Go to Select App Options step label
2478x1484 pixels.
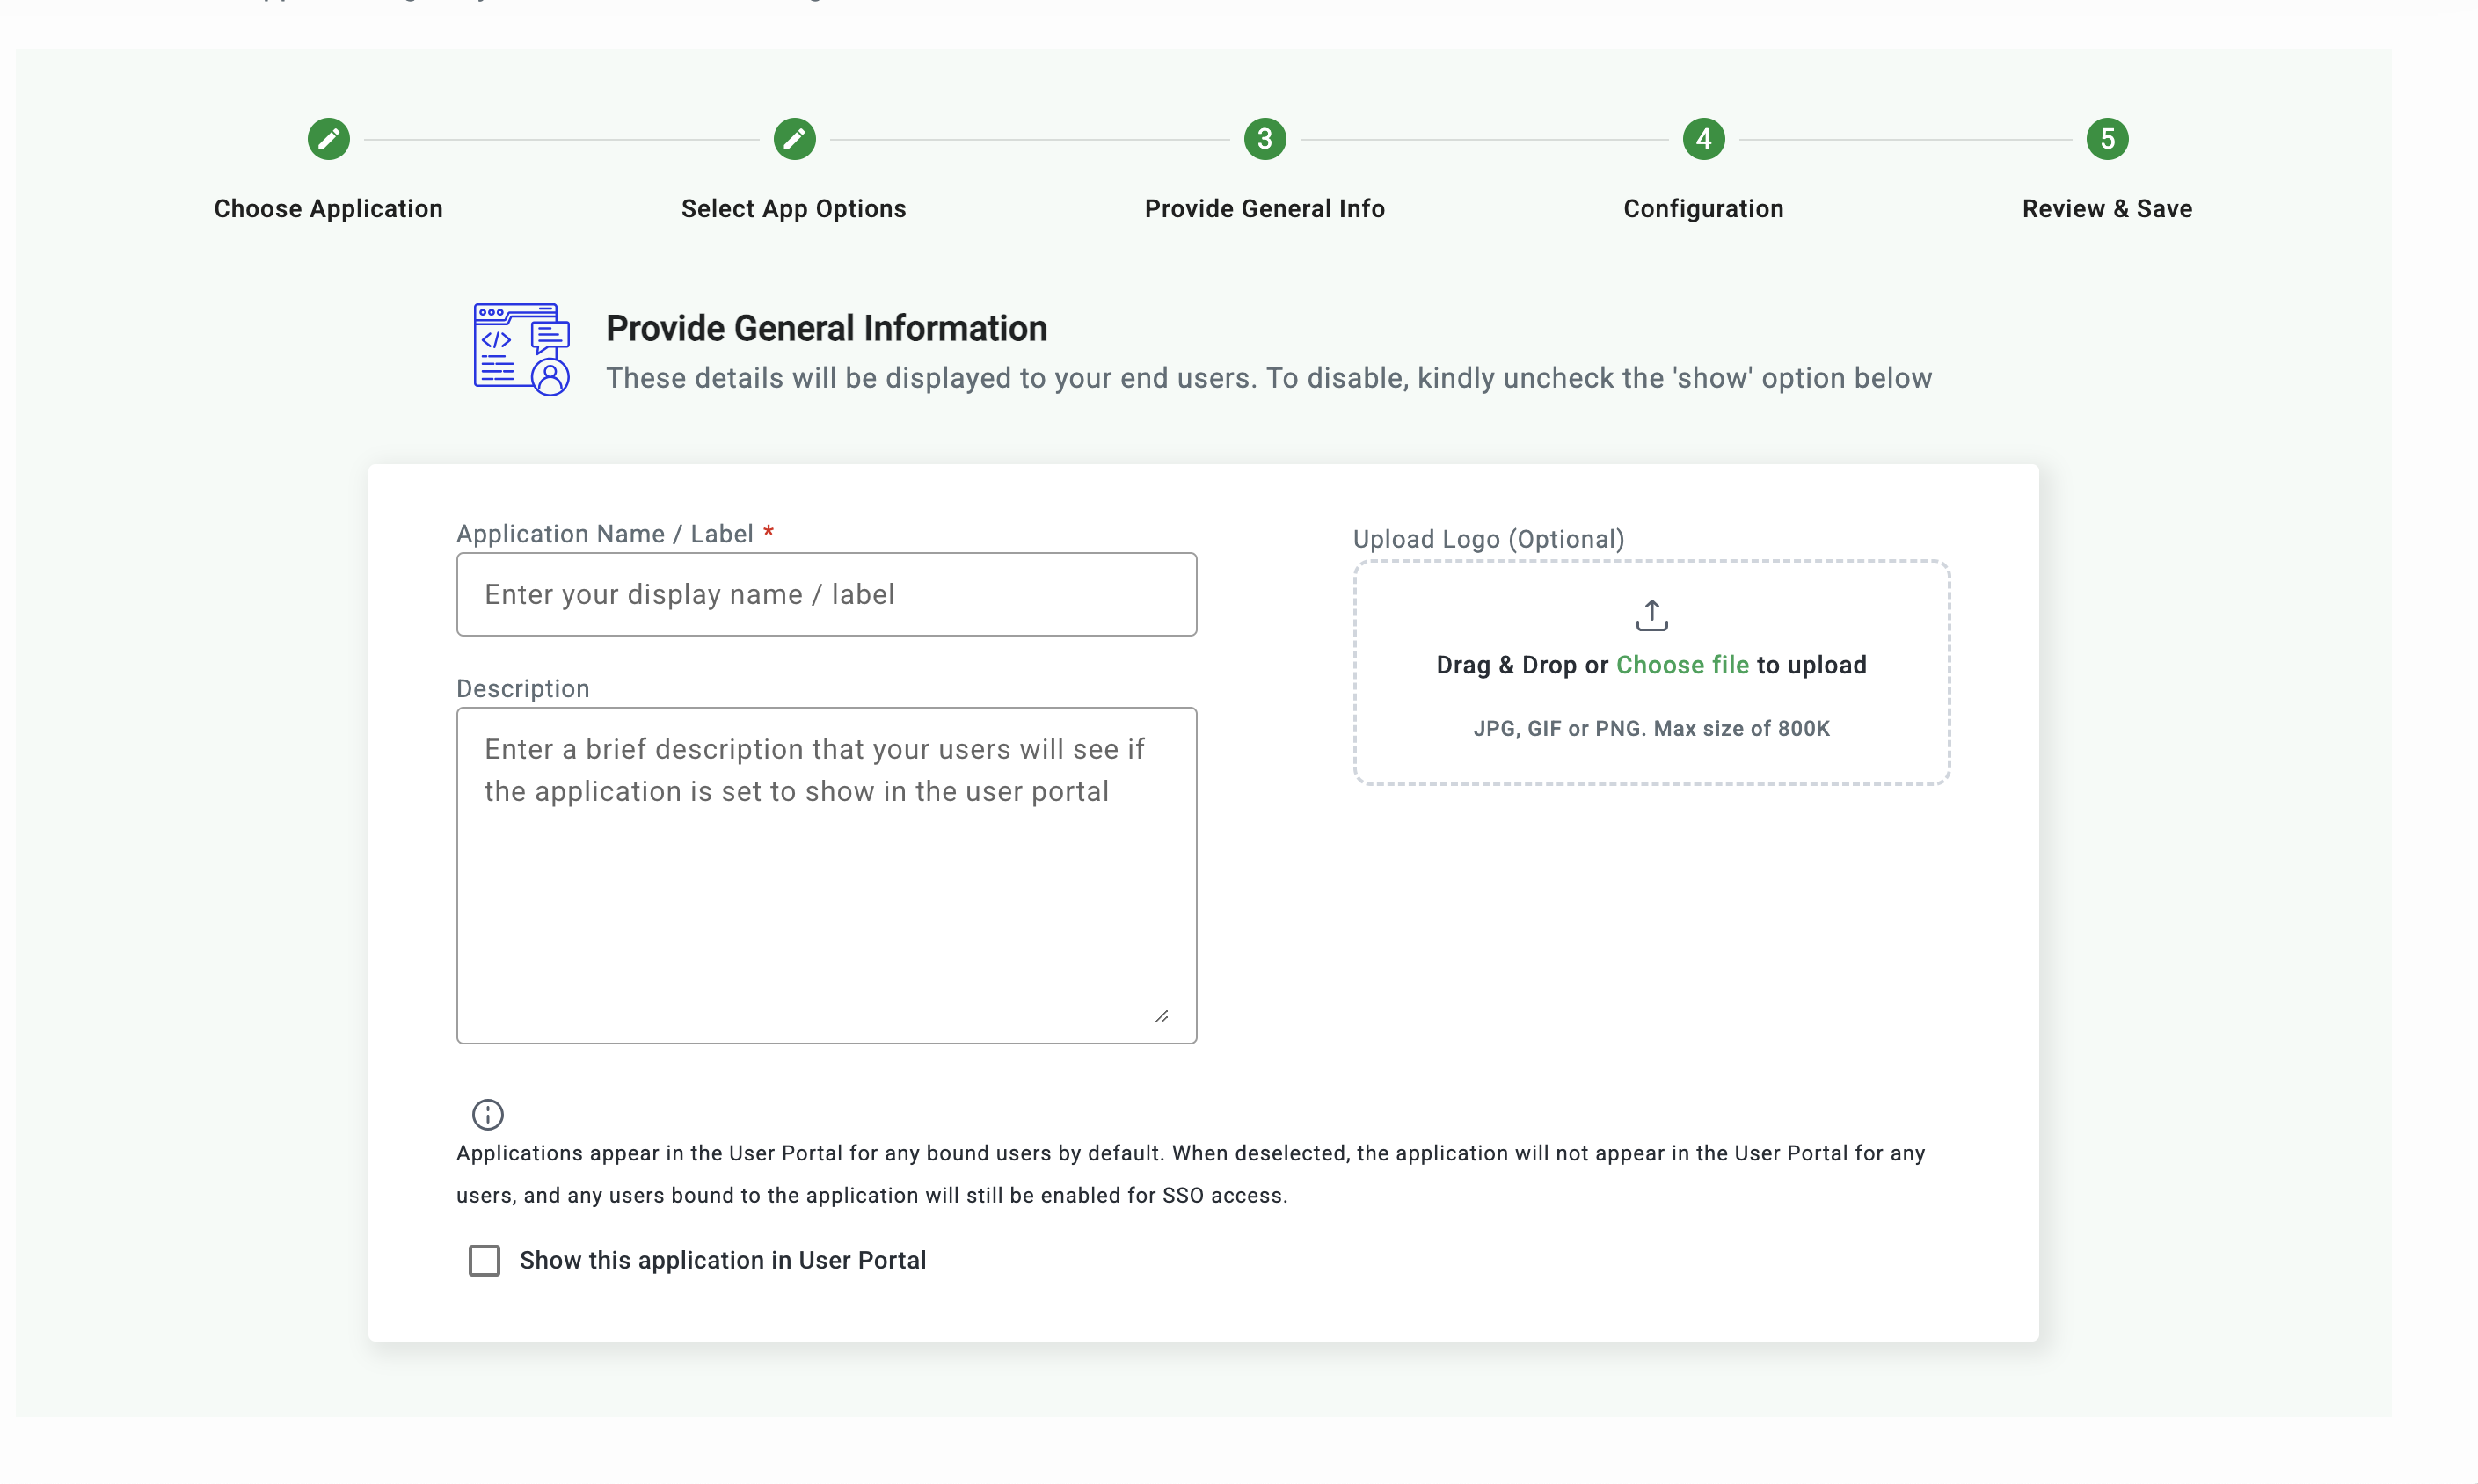point(793,209)
